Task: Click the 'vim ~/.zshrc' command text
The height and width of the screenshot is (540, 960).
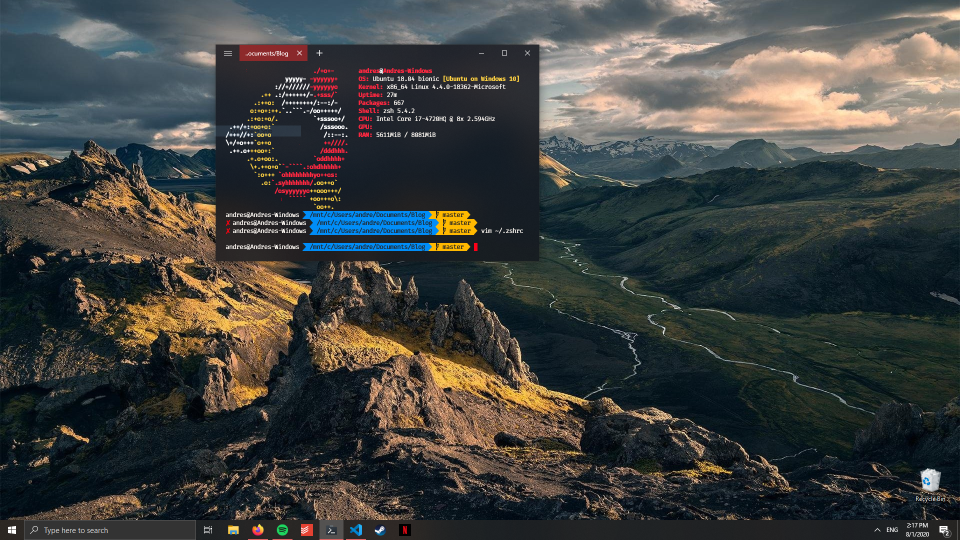Action: [x=502, y=231]
